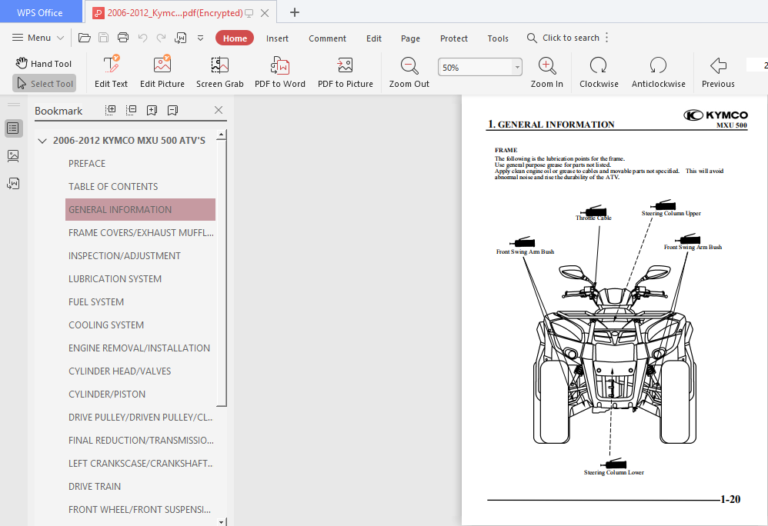
Task: Go to the Previous page
Action: click(x=718, y=72)
